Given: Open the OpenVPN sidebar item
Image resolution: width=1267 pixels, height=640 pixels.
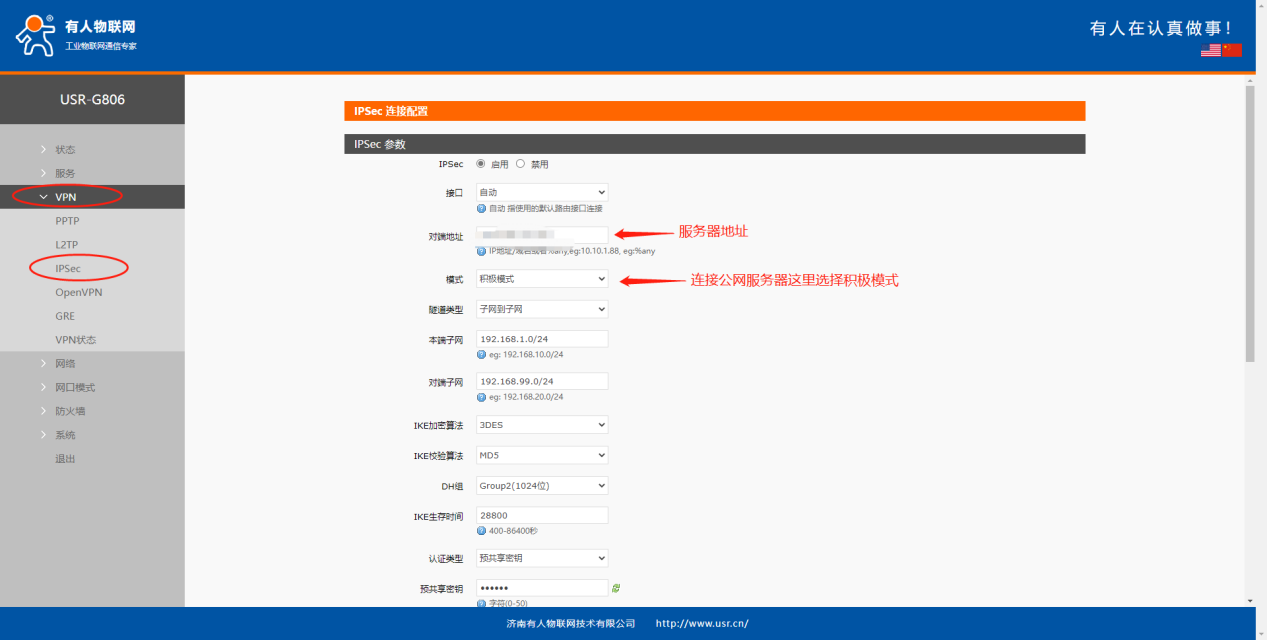Looking at the screenshot, I should [78, 292].
